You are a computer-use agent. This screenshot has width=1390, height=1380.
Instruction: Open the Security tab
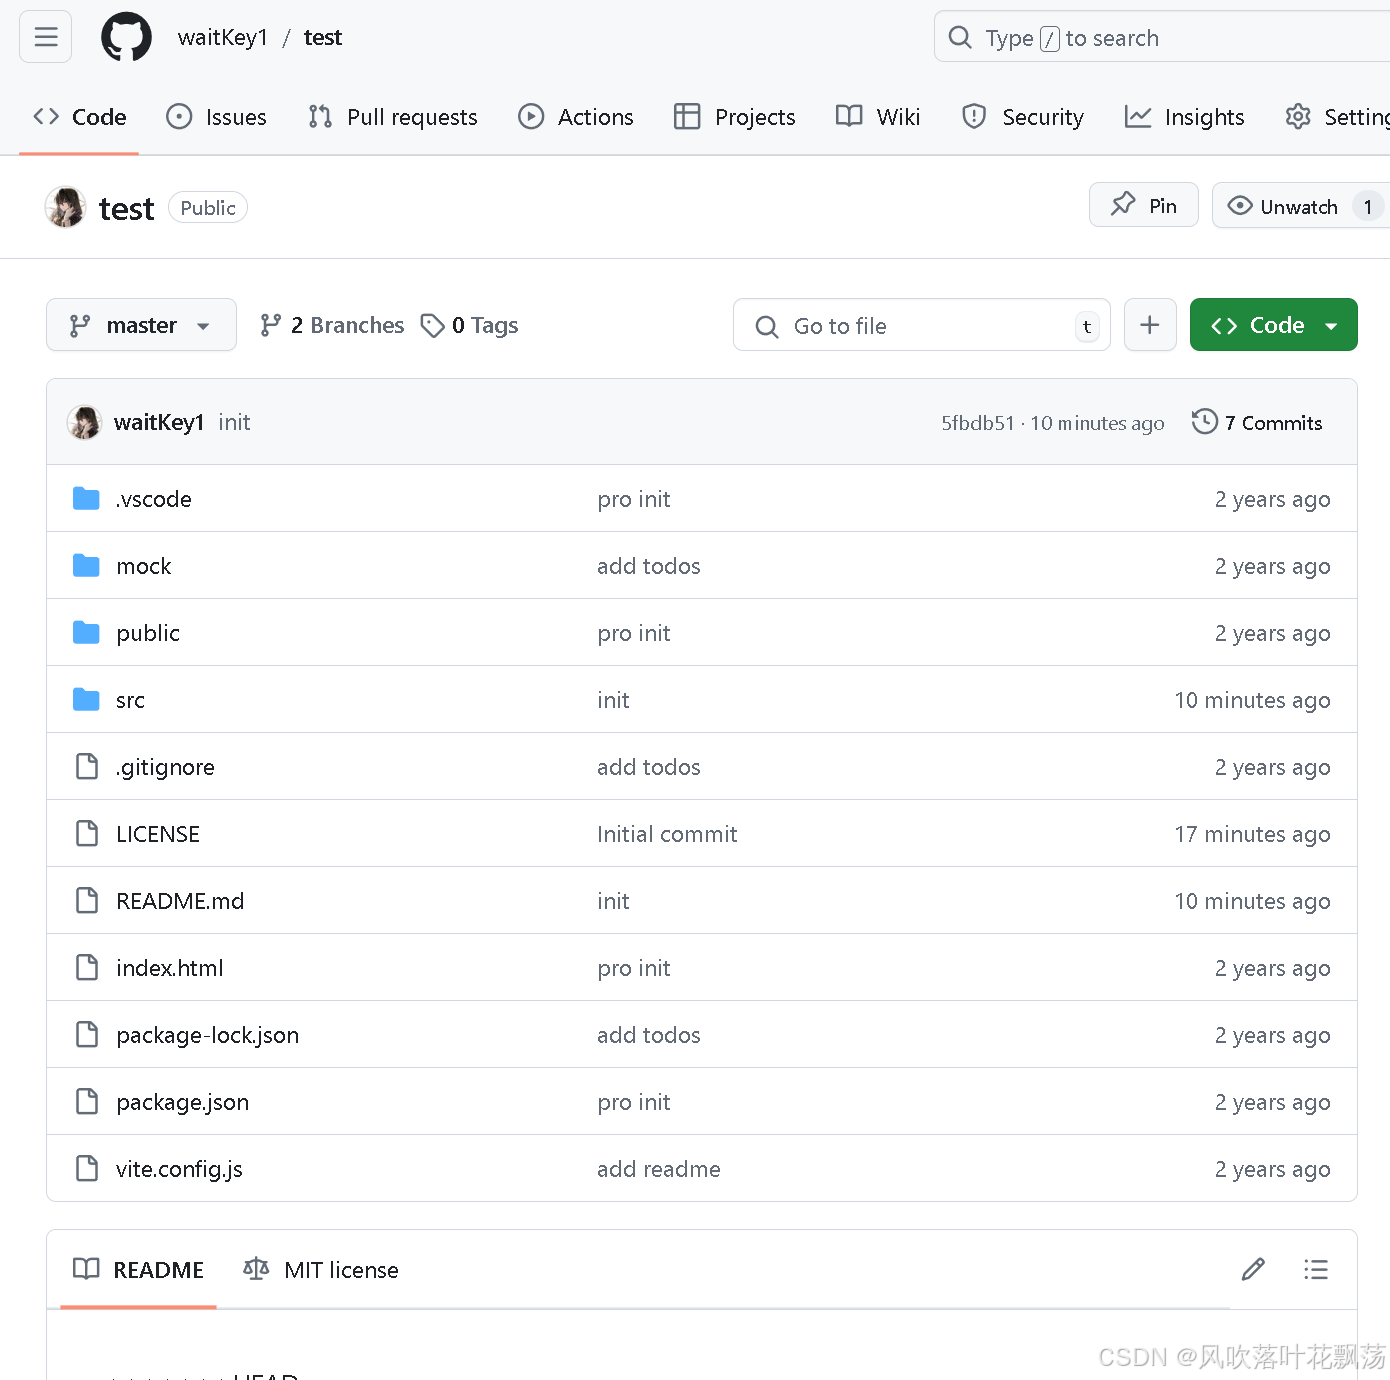pos(1023,117)
